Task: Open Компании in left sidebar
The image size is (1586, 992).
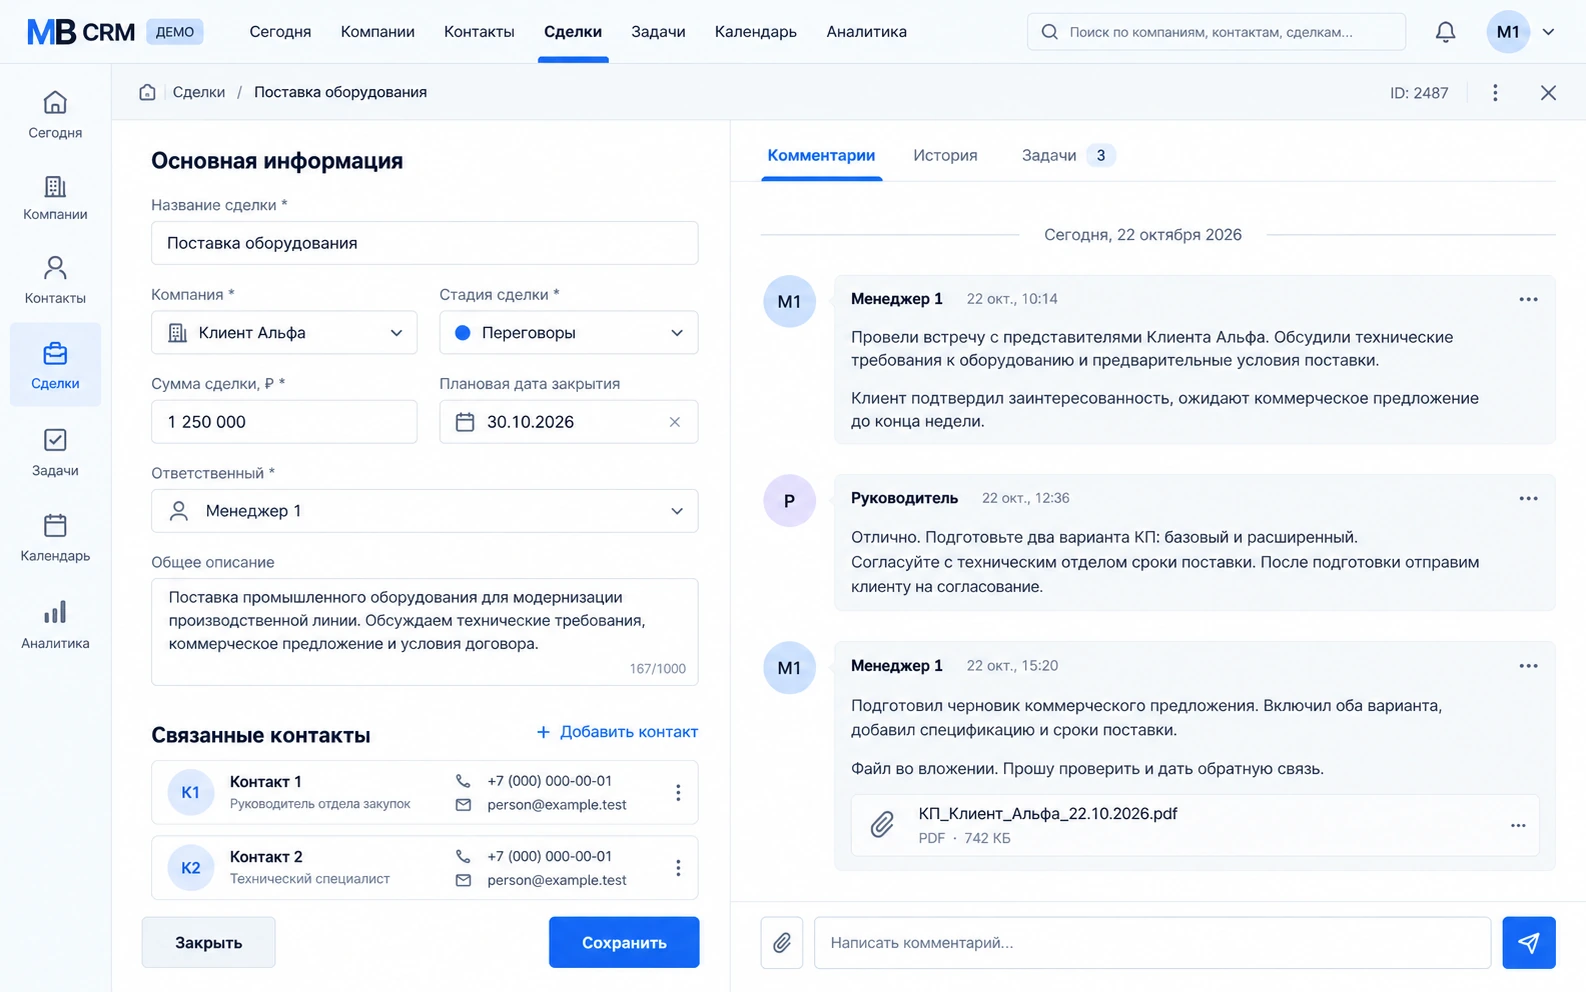Action: pos(55,198)
